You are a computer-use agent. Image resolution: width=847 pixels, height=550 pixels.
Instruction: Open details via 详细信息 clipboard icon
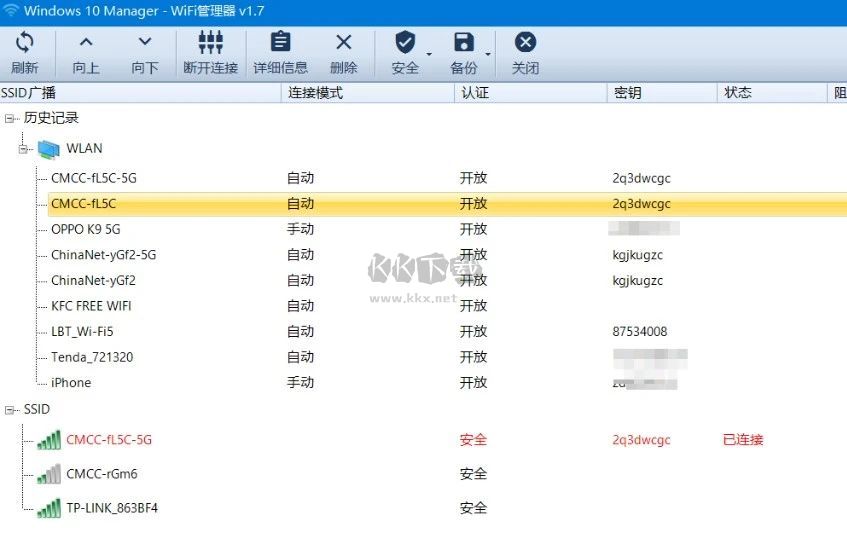280,42
